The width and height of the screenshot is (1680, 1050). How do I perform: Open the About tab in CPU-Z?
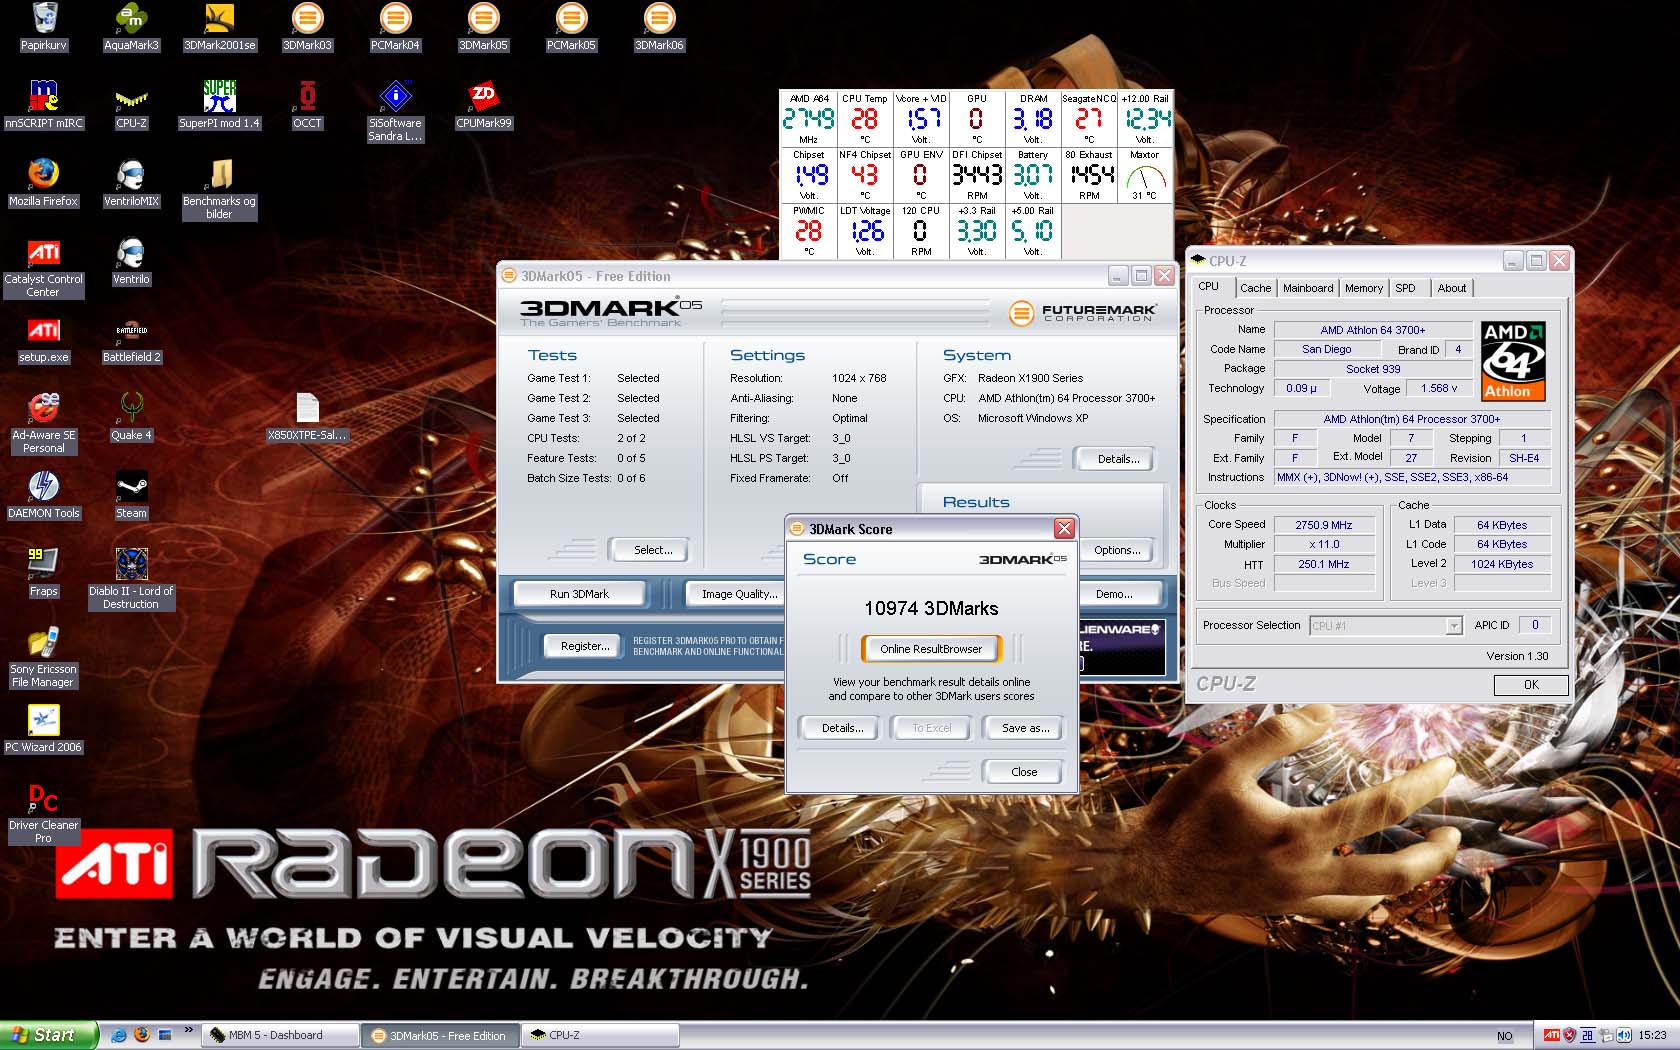tap(1451, 288)
